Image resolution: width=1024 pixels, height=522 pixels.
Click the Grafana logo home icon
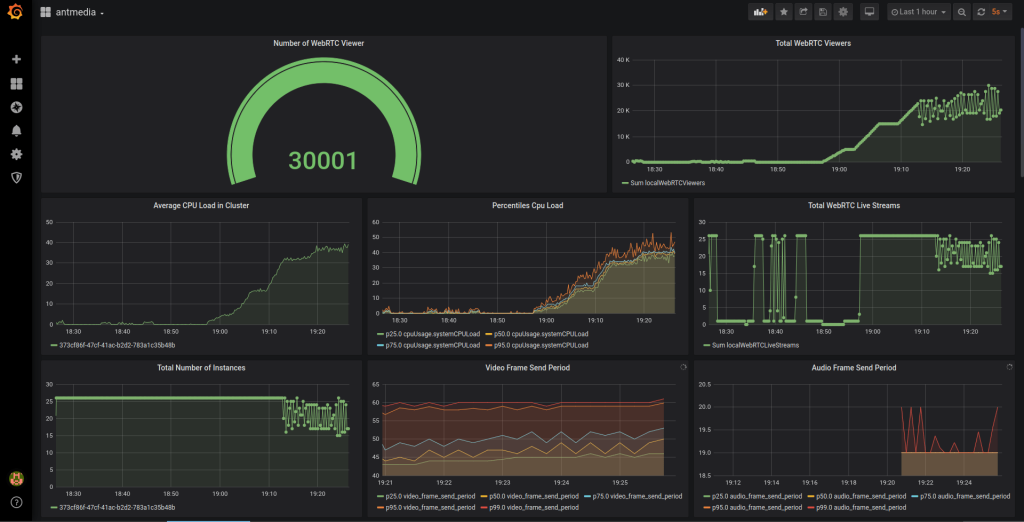(16, 12)
